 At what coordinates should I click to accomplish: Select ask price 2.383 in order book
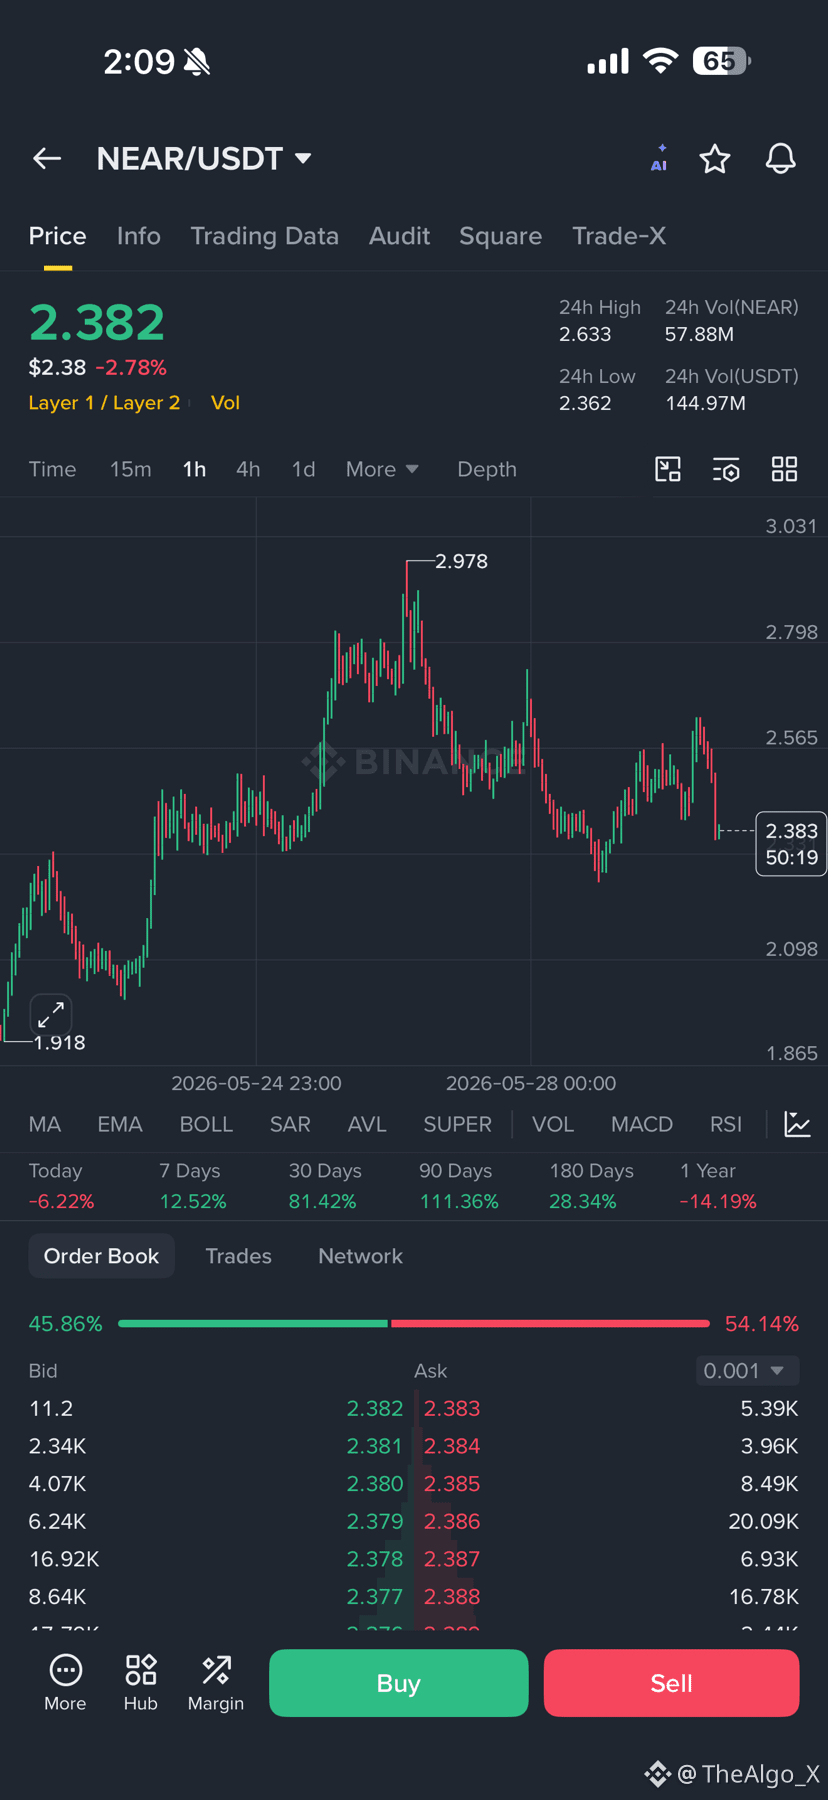click(x=452, y=1408)
